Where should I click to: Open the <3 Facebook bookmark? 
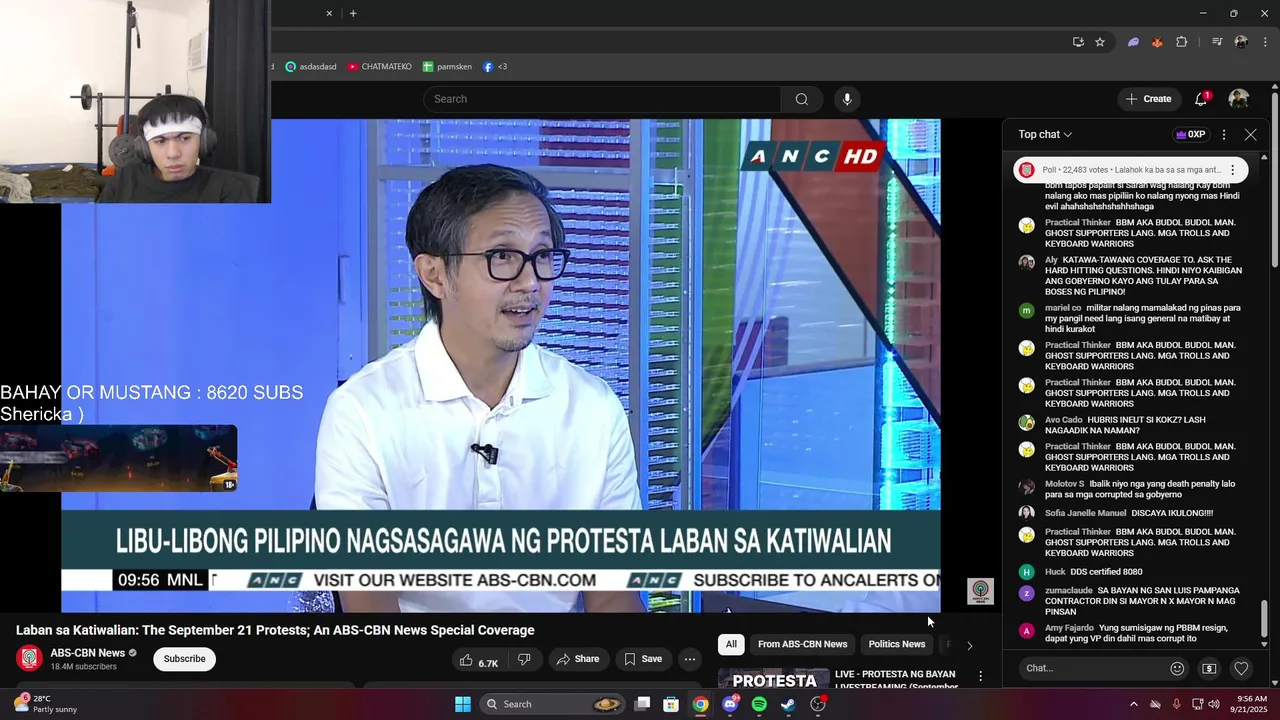coord(495,67)
